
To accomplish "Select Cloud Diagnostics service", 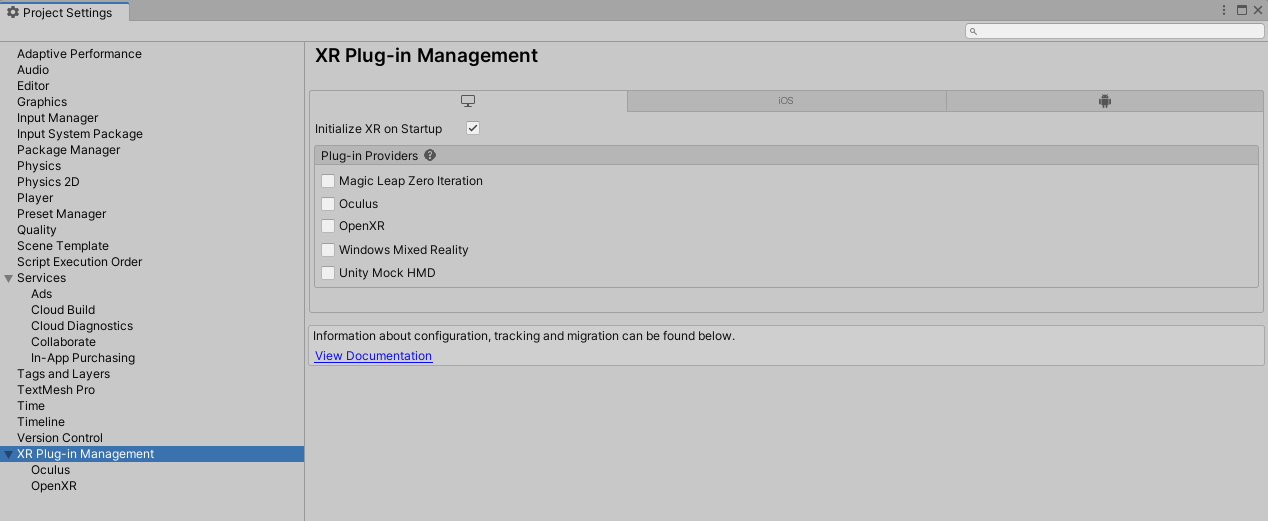I will pyautogui.click(x=82, y=326).
